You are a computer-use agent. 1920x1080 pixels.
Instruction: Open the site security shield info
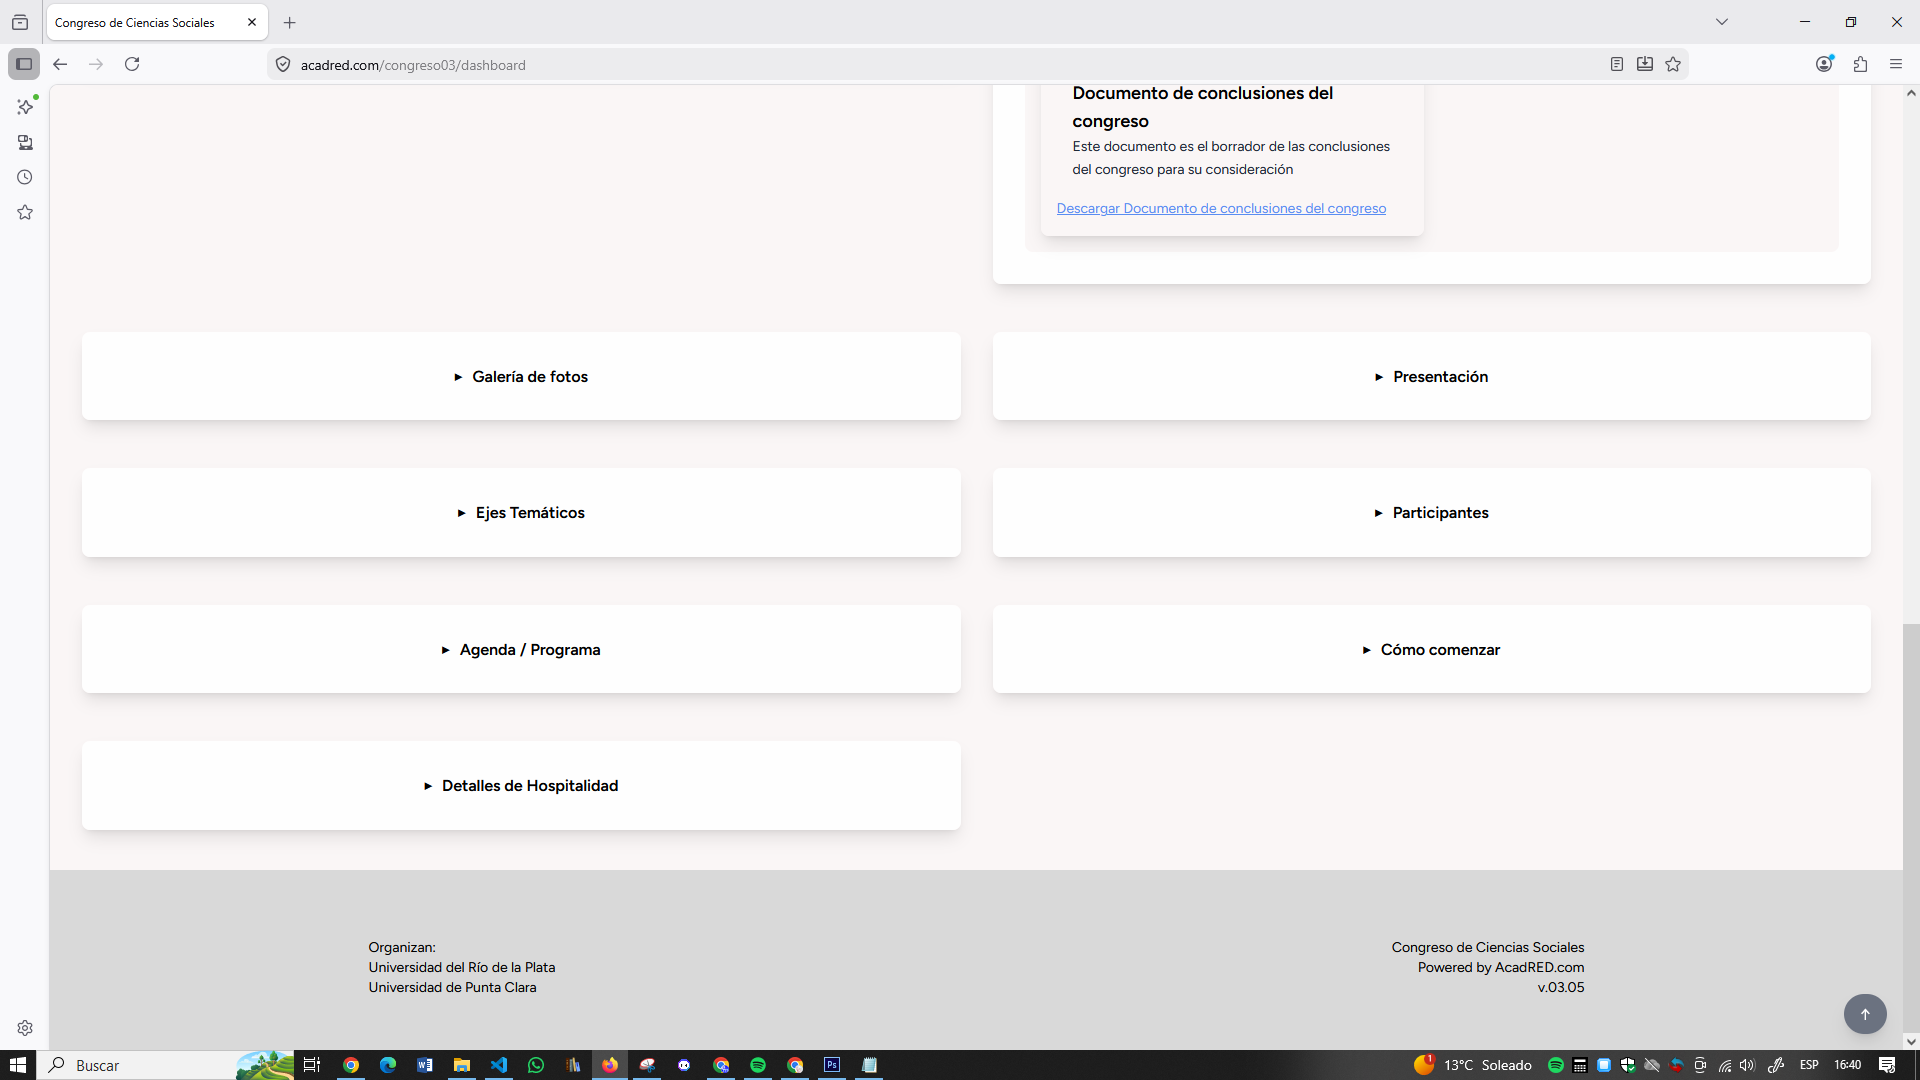click(283, 64)
